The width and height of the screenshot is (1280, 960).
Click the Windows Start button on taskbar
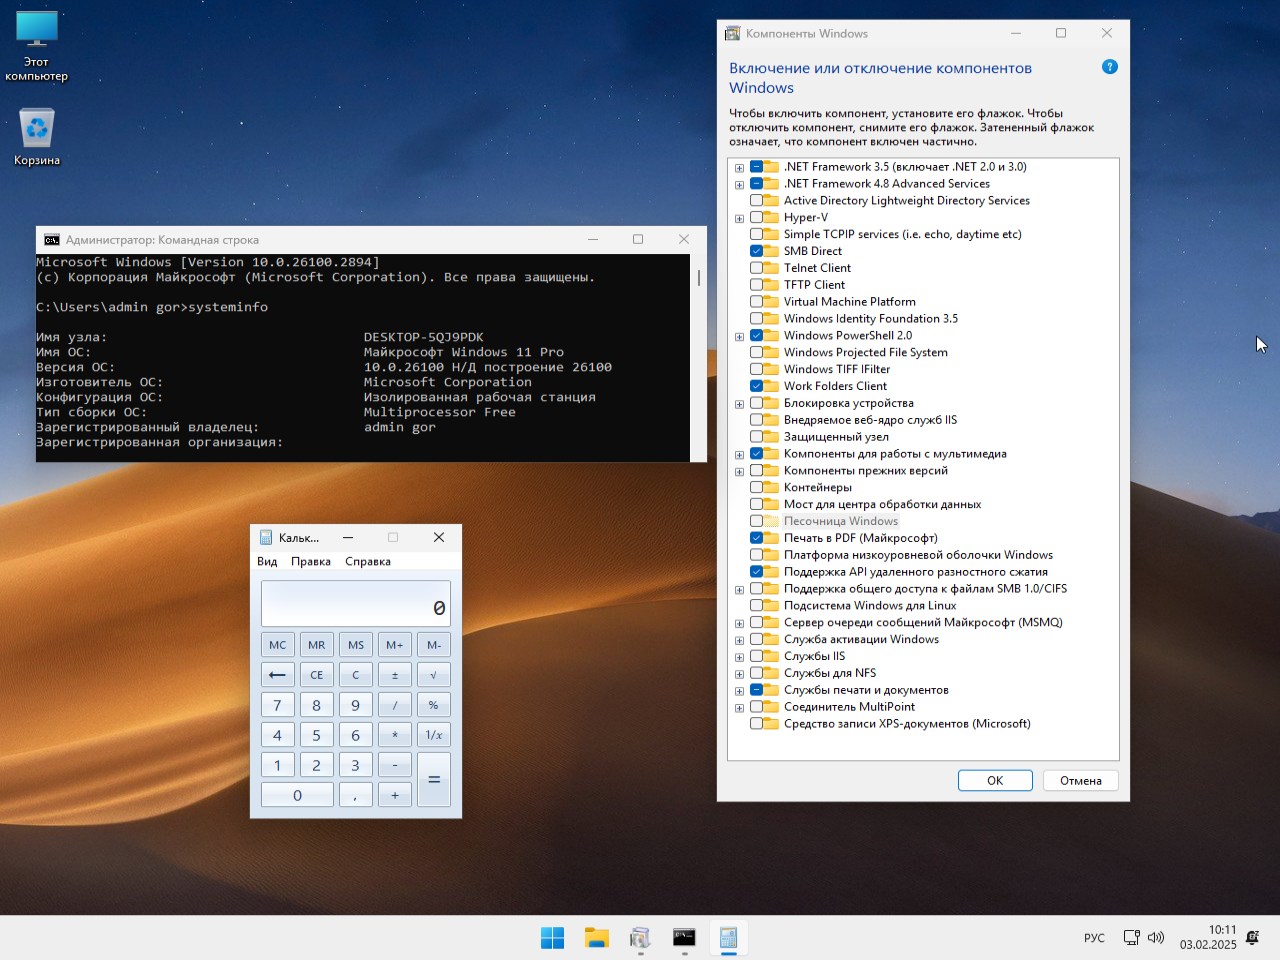pos(552,937)
